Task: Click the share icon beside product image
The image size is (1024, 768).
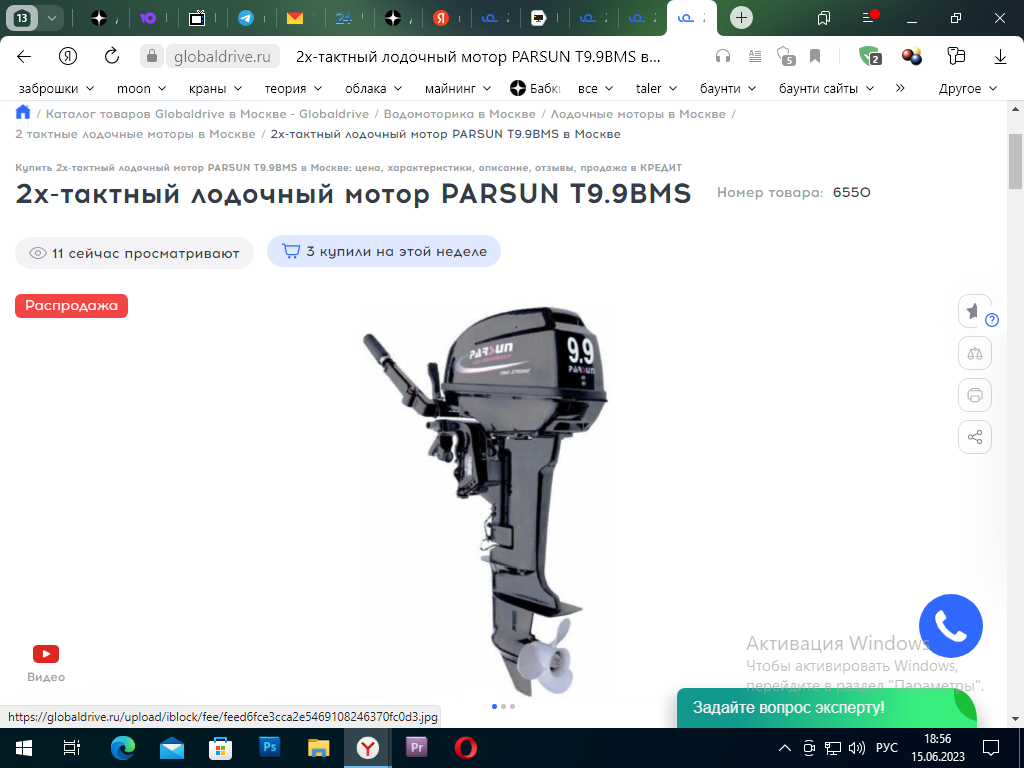Action: pyautogui.click(x=974, y=437)
